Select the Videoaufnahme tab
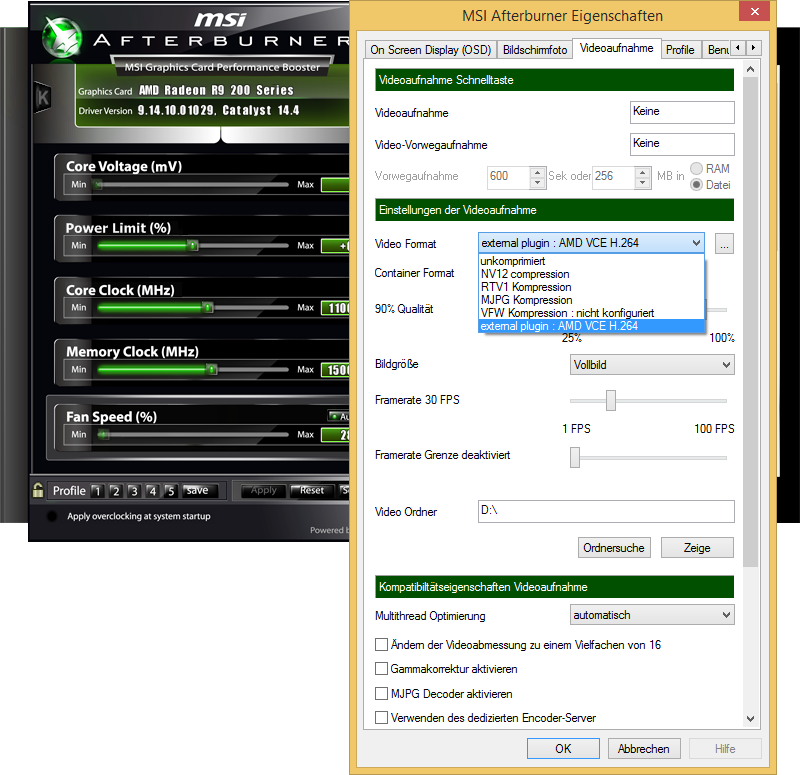 pyautogui.click(x=616, y=48)
